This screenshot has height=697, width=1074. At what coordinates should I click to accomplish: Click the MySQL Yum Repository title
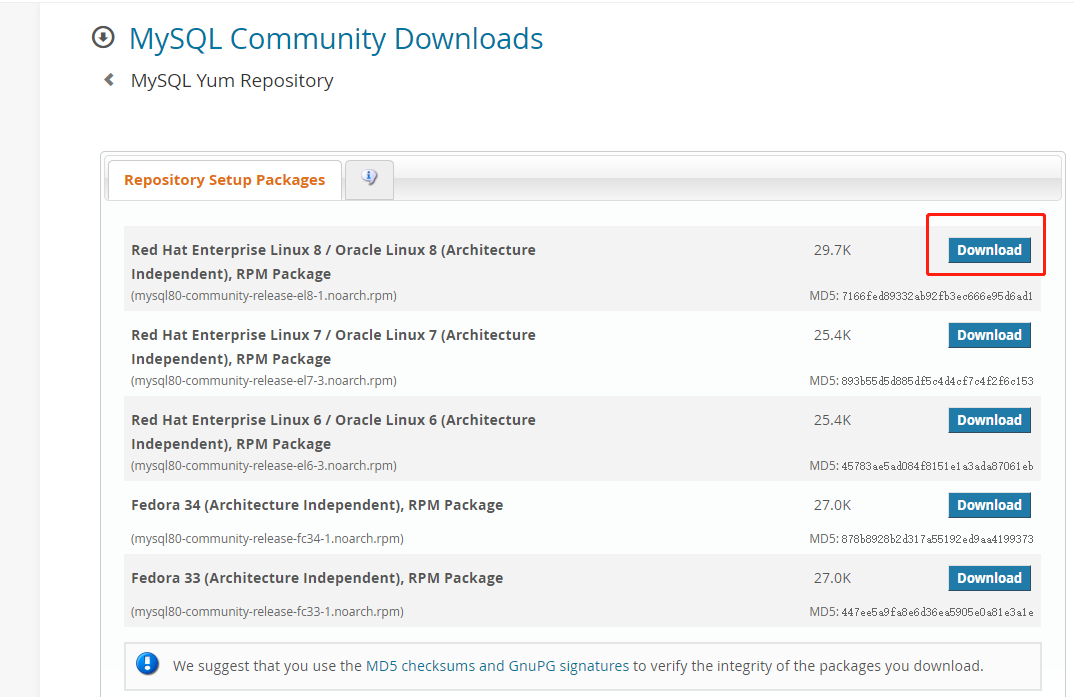coord(232,81)
